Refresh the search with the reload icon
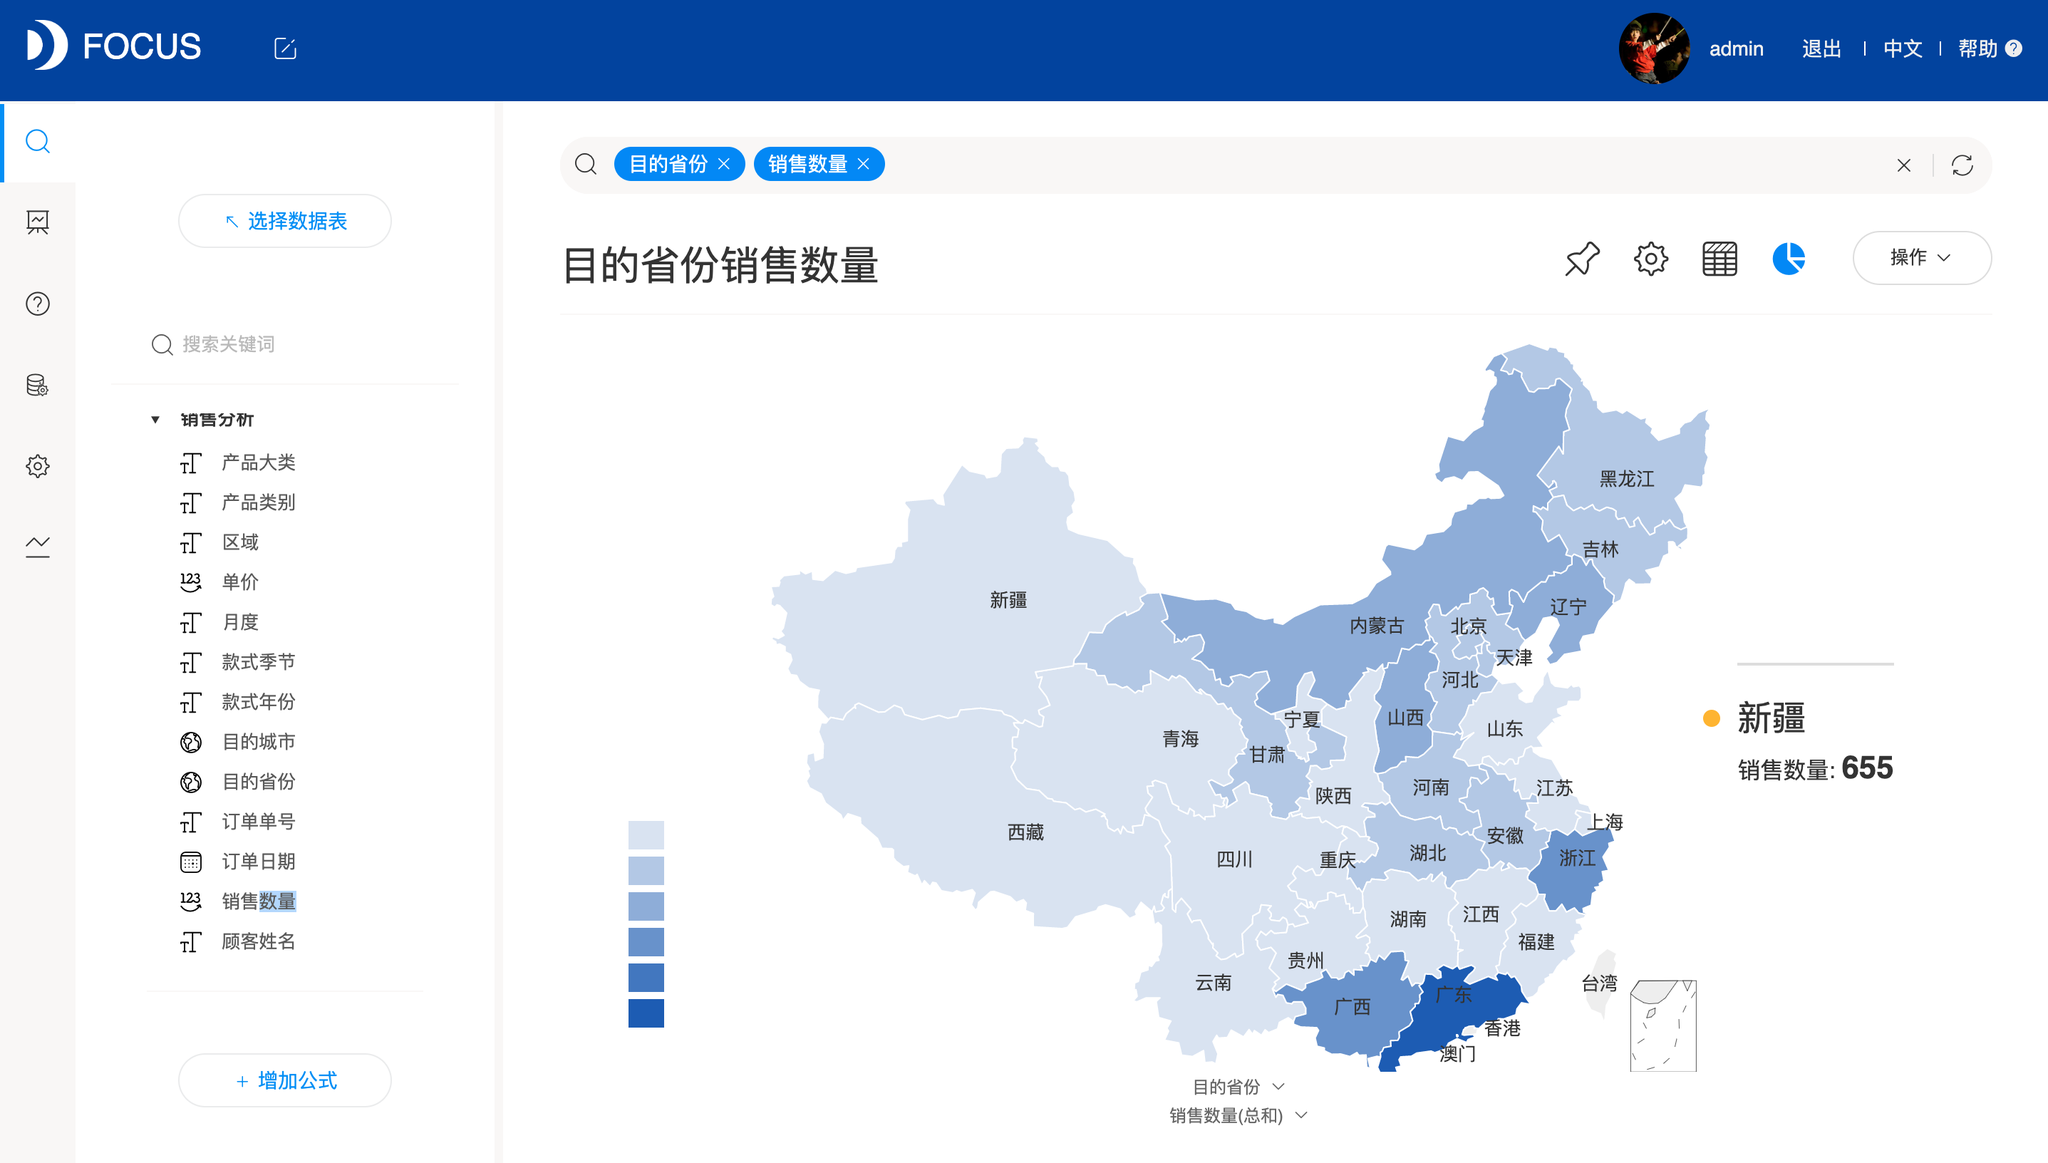The height and width of the screenshot is (1163, 2048). click(x=1962, y=164)
